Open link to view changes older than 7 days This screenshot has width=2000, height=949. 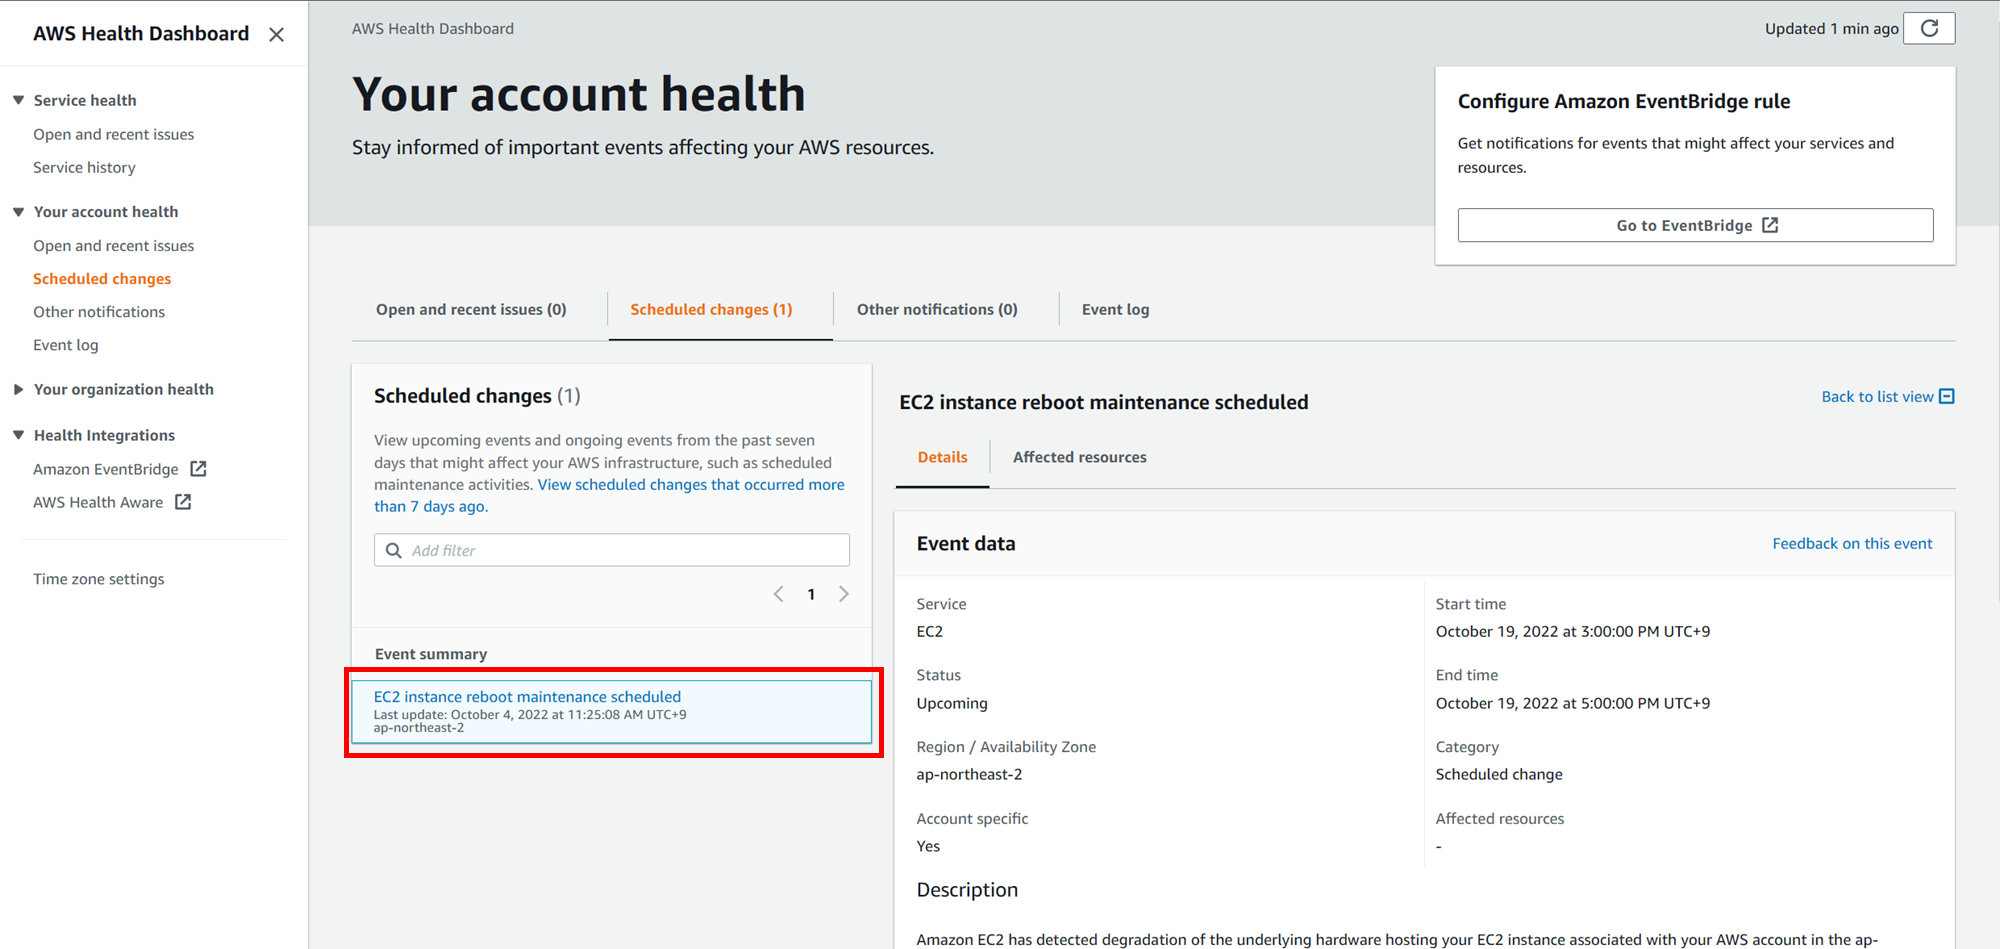coord(609,495)
